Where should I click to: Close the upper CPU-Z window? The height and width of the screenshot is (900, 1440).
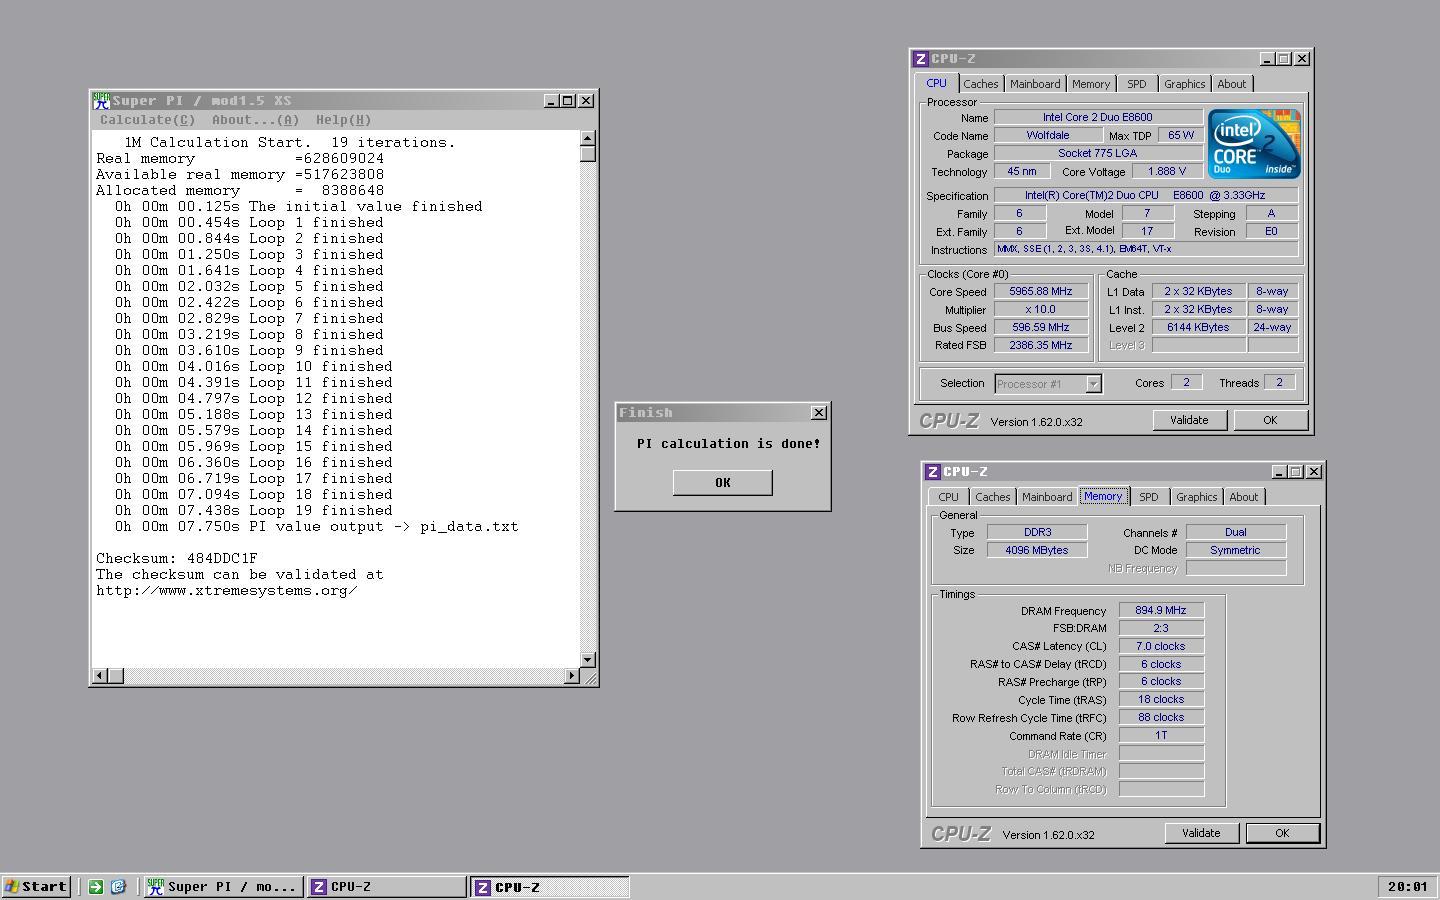(x=1302, y=59)
